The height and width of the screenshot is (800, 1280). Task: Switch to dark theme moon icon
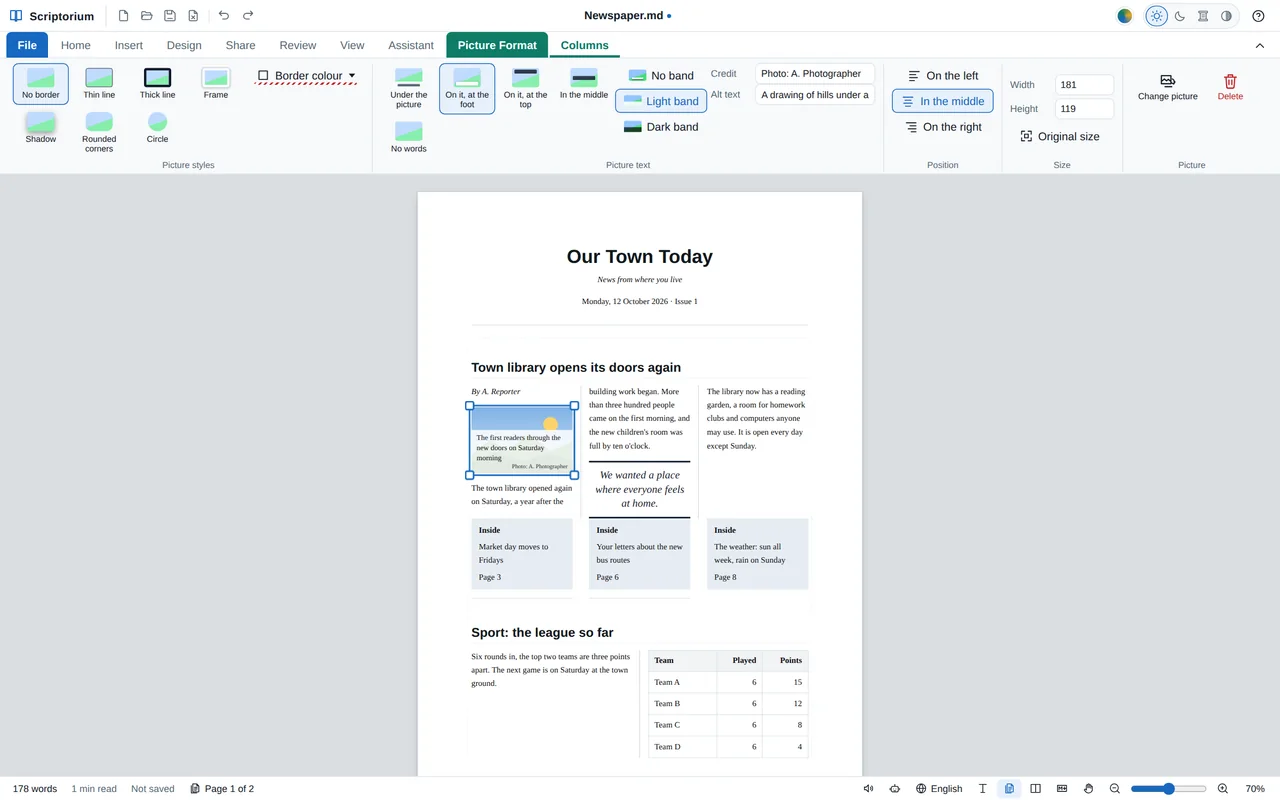coord(1180,16)
